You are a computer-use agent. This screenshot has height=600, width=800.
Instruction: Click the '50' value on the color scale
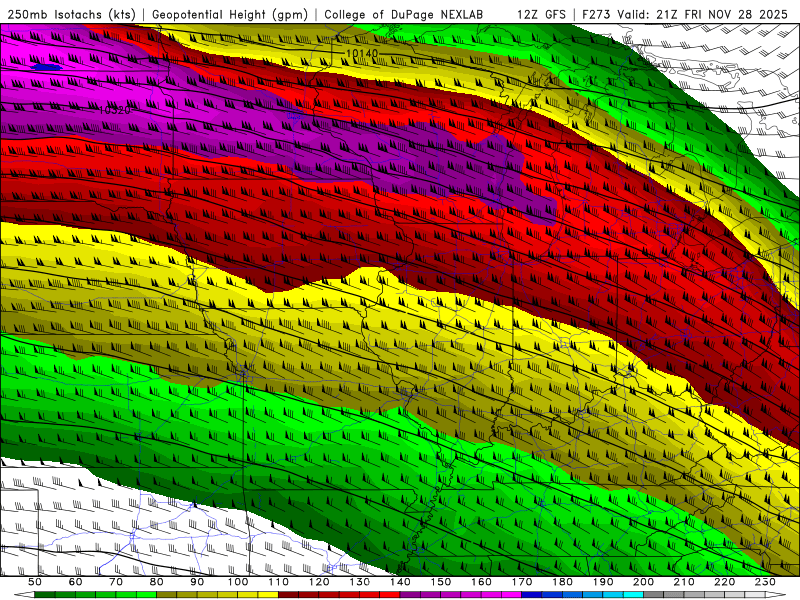click(x=34, y=582)
